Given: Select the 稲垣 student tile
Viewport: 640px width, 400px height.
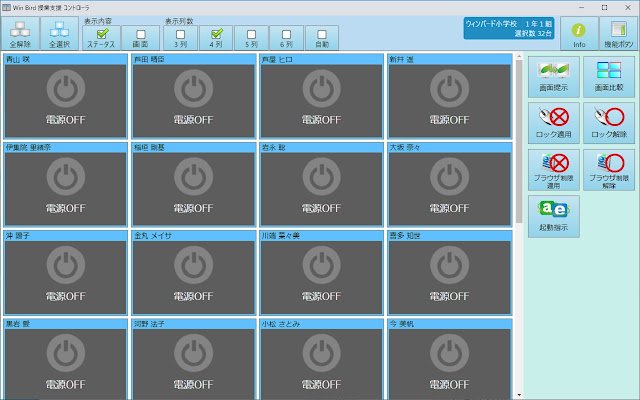Looking at the screenshot, I should (193, 184).
